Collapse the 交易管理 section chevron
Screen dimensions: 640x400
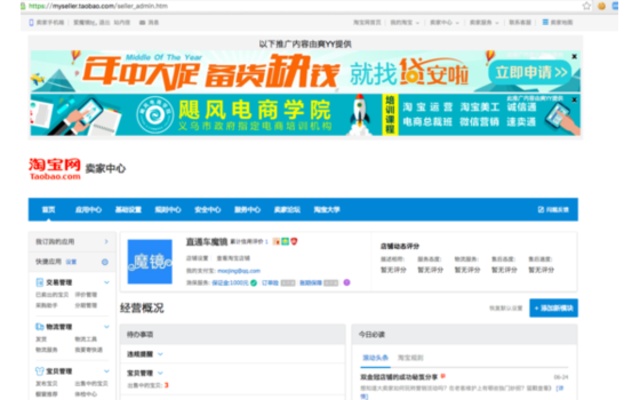[x=107, y=282]
